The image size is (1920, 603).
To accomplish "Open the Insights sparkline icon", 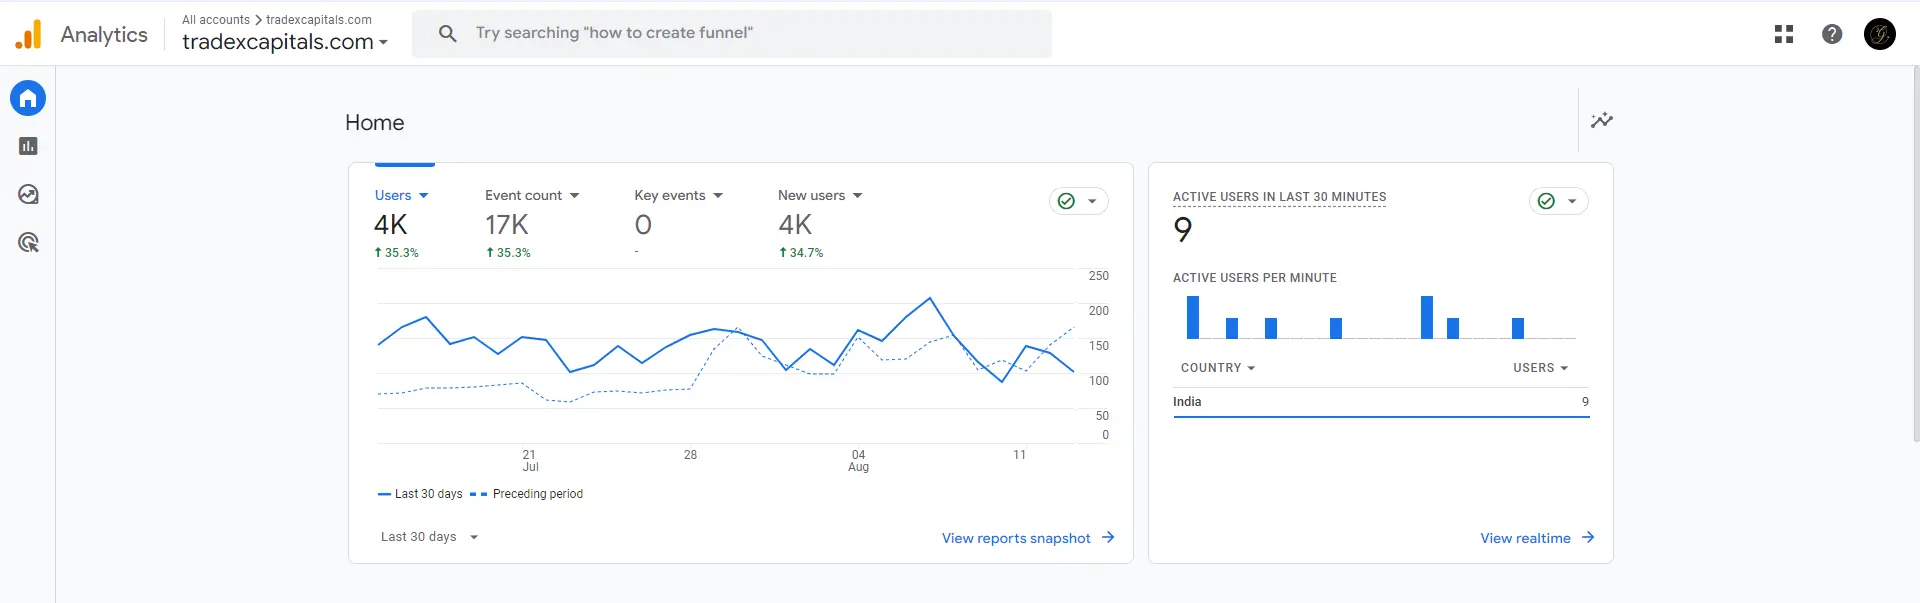I will pos(1602,120).
